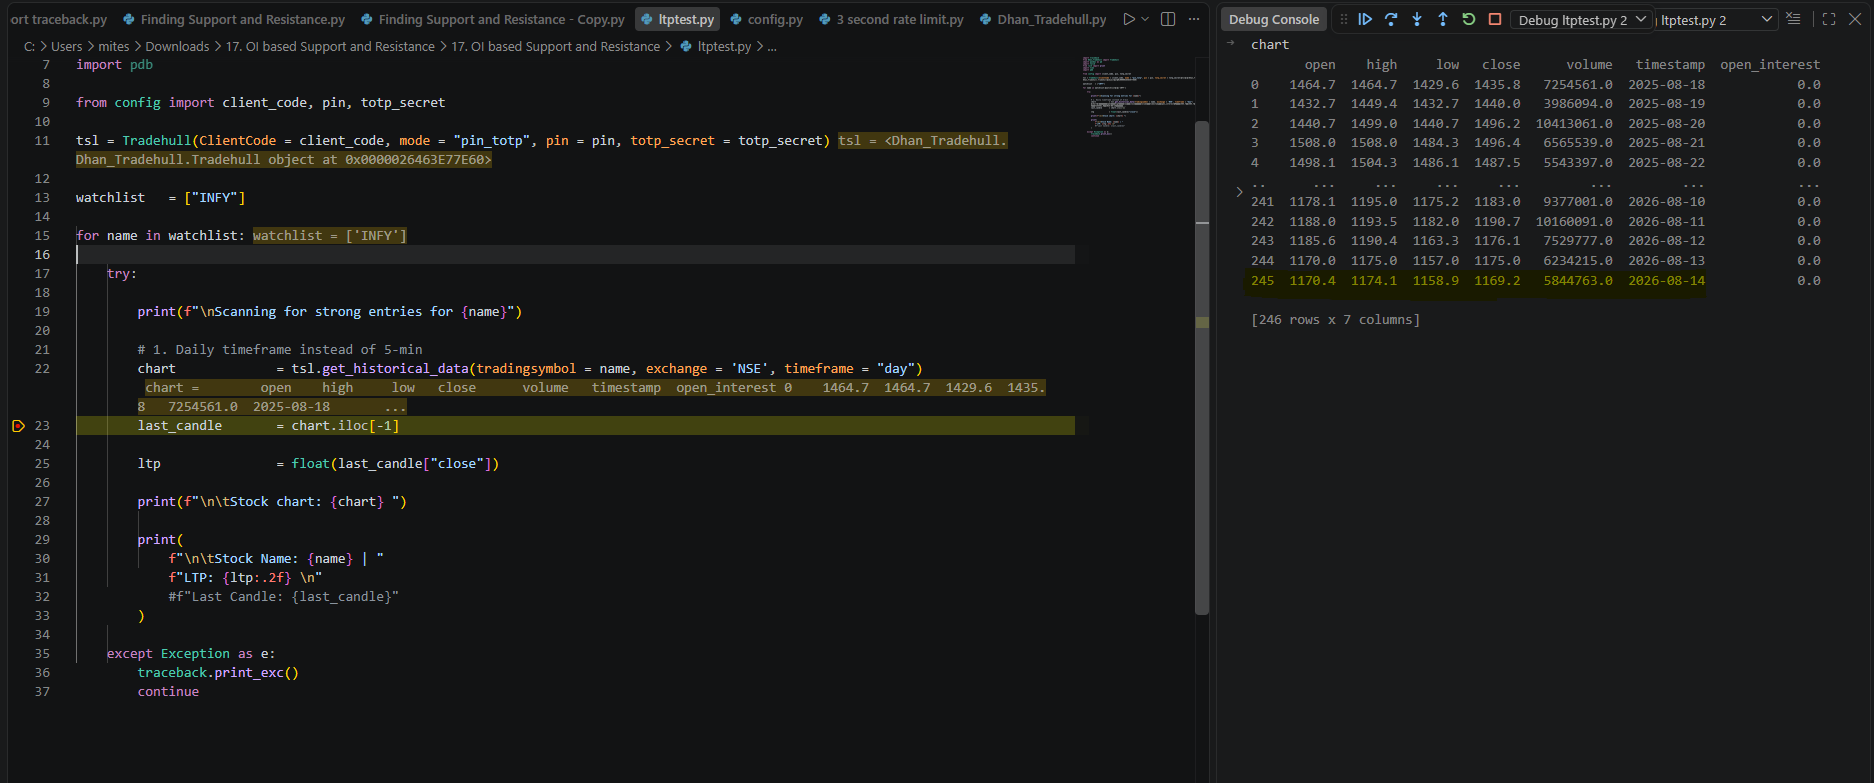Open the 3 second rate limit.py tab
Image resolution: width=1874 pixels, height=783 pixels.
(891, 19)
